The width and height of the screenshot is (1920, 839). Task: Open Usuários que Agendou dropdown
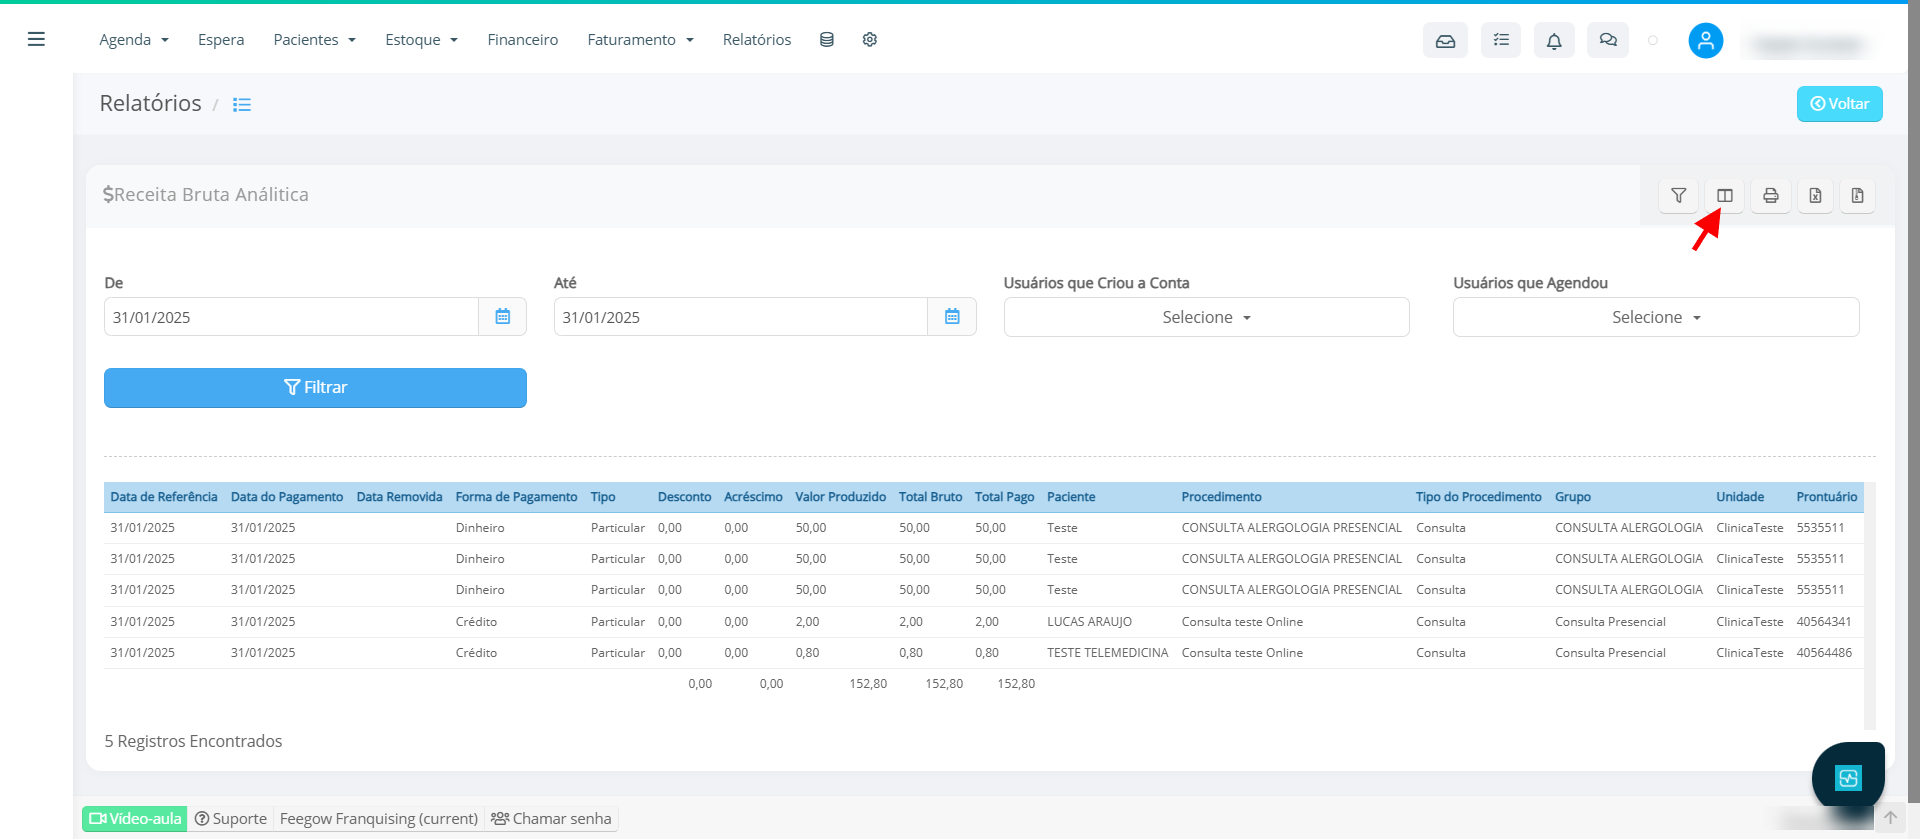click(1656, 317)
